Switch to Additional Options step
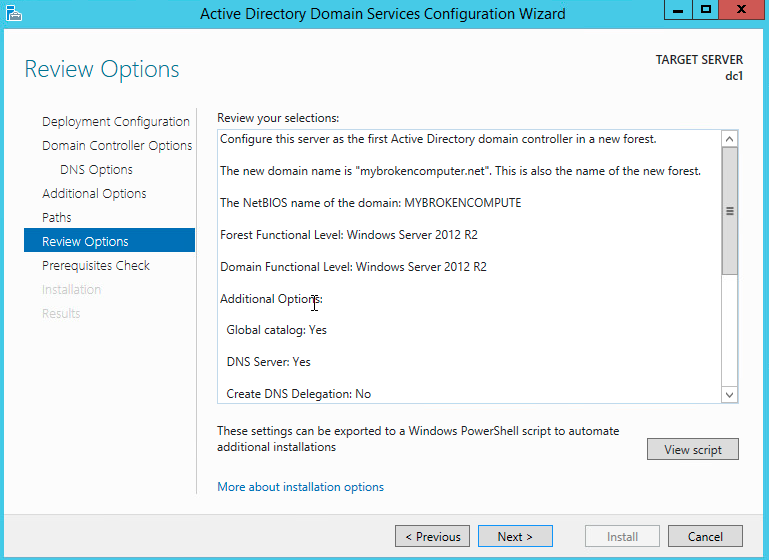The height and width of the screenshot is (560, 769). click(94, 194)
